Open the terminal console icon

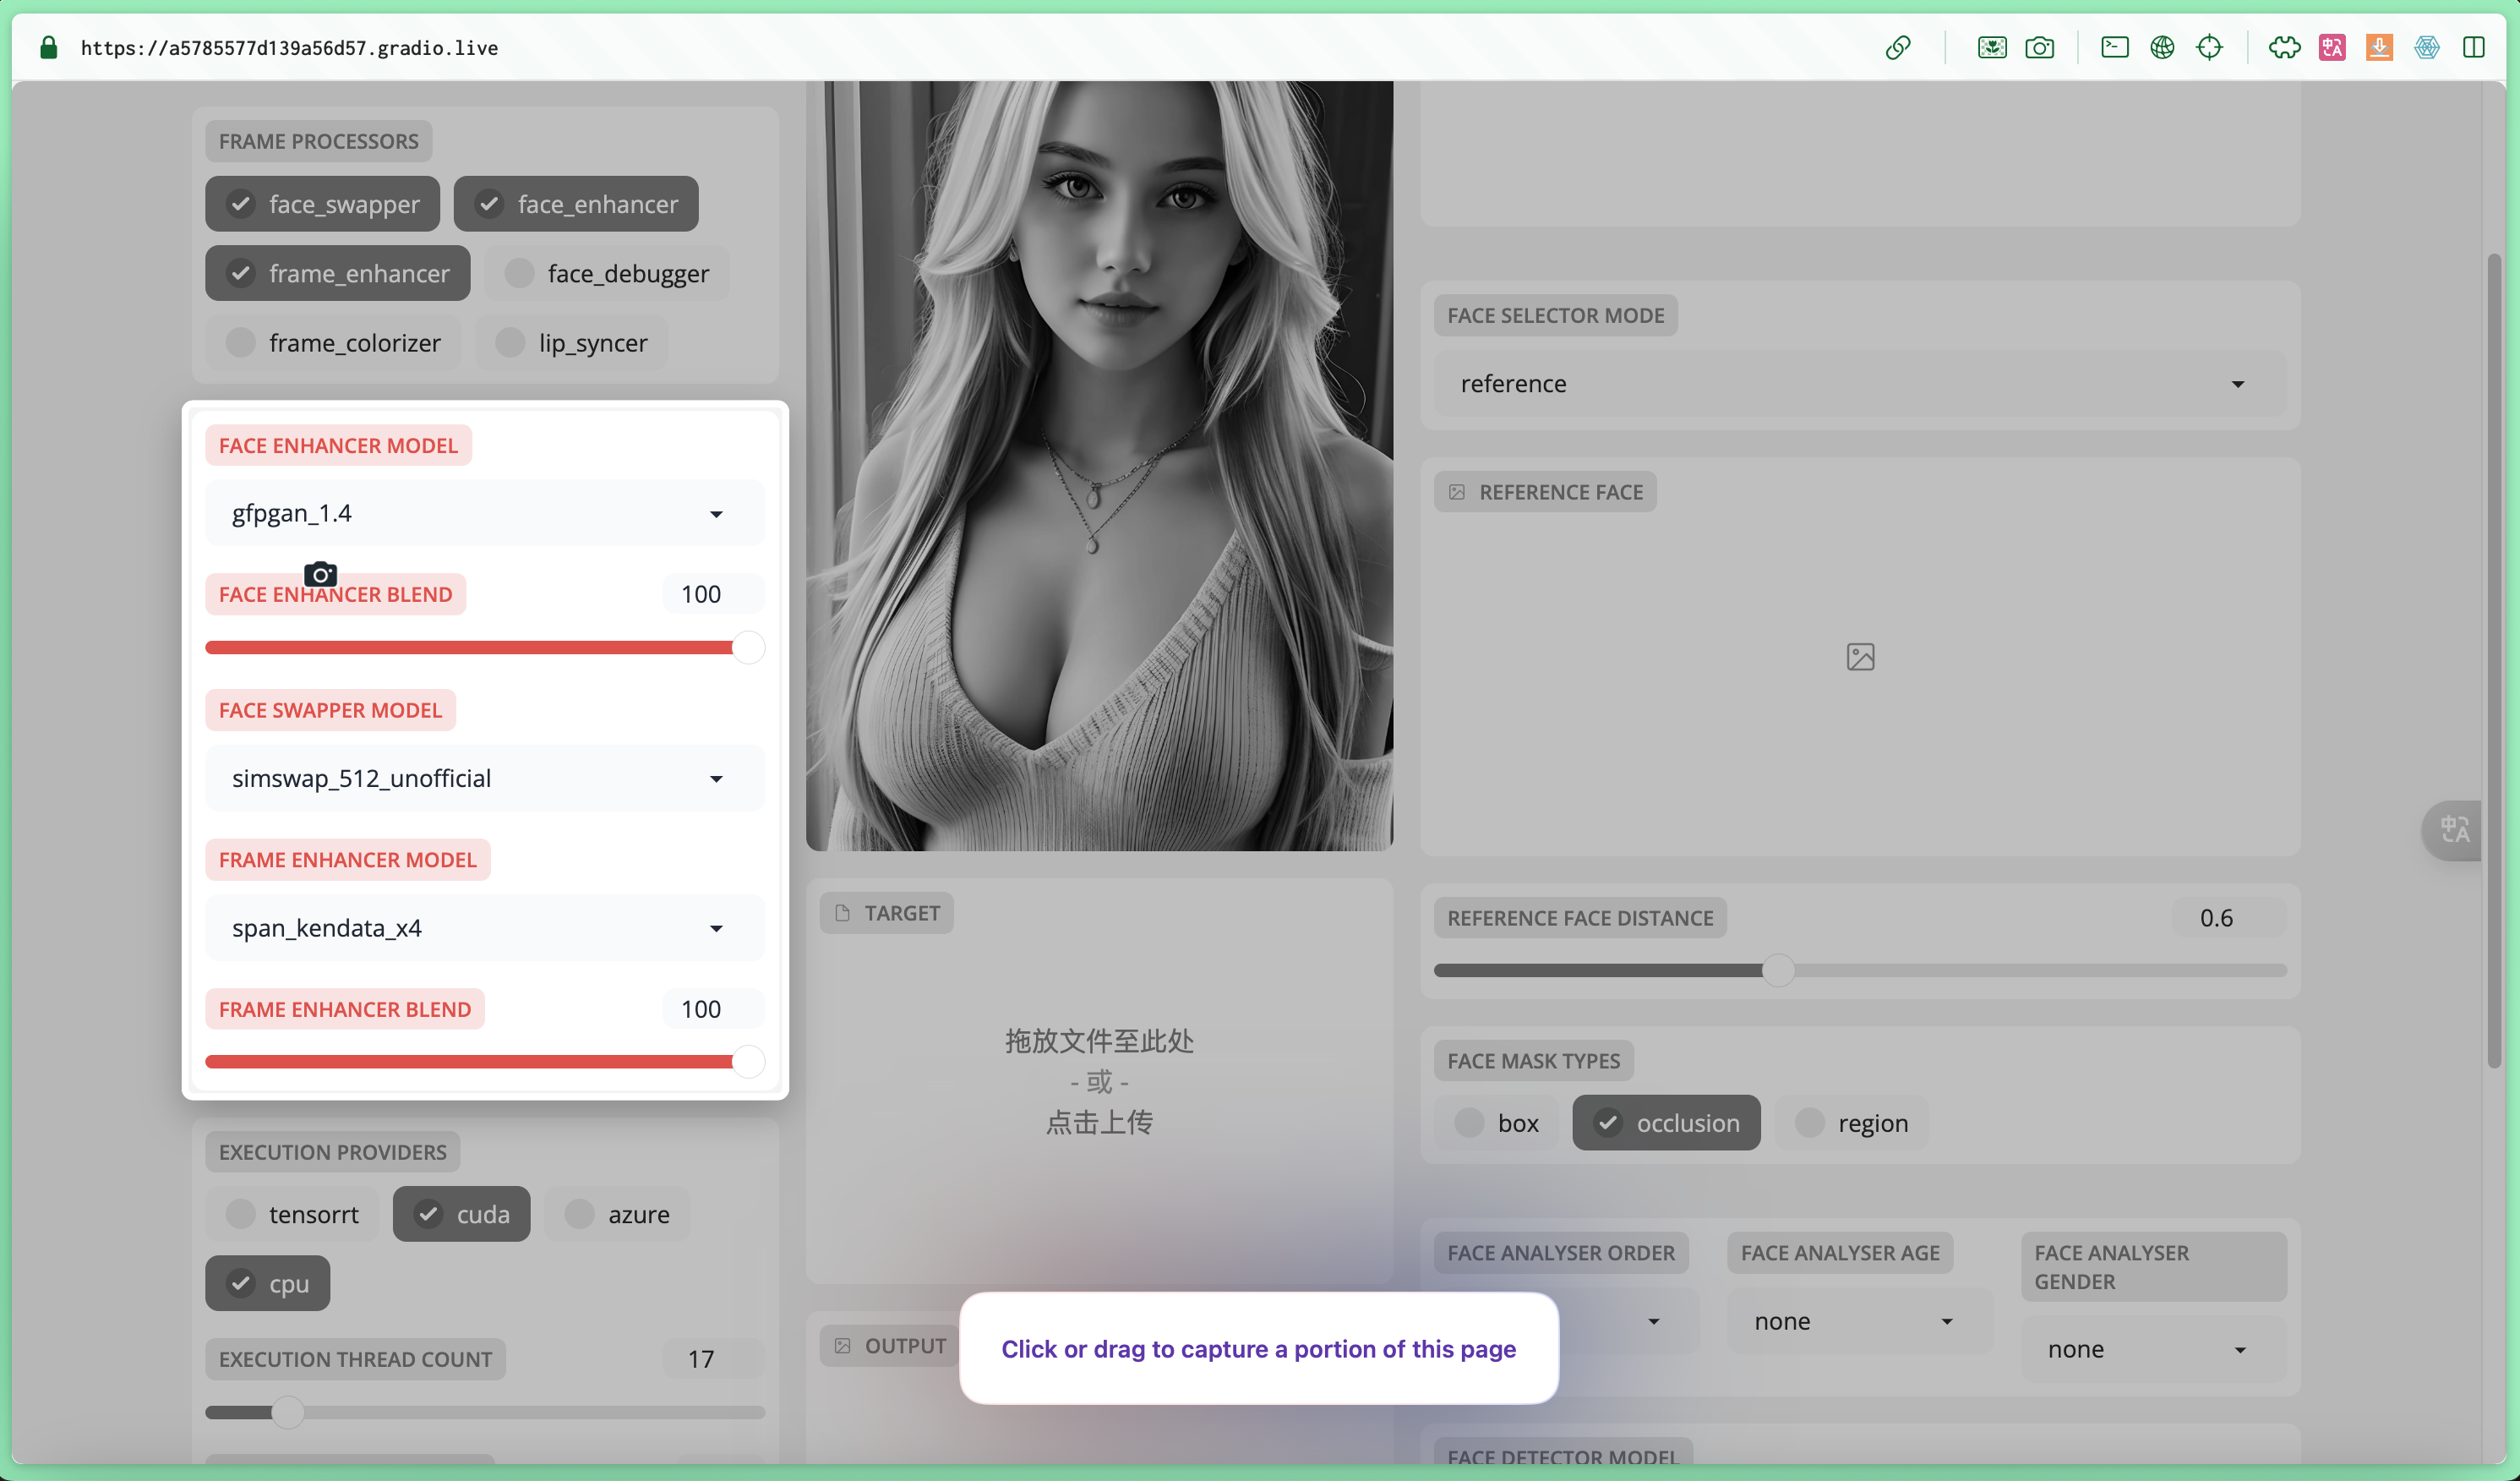2115,47
